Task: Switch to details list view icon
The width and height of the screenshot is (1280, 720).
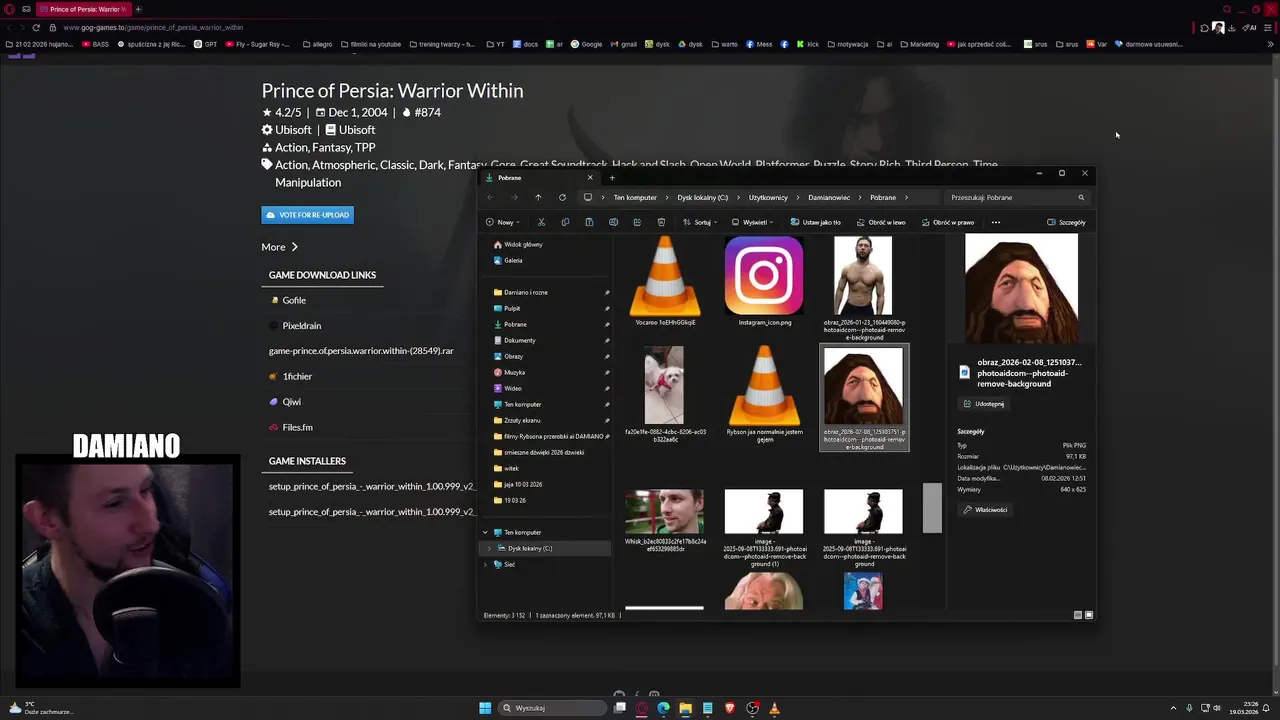Action: tap(1077, 615)
